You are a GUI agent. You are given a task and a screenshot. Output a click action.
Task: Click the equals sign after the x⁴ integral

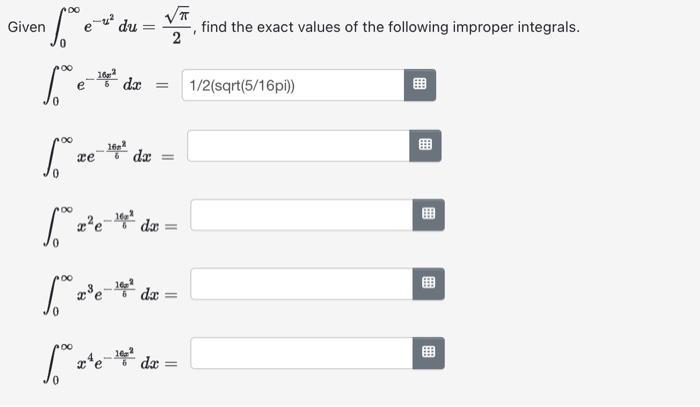click(170, 364)
